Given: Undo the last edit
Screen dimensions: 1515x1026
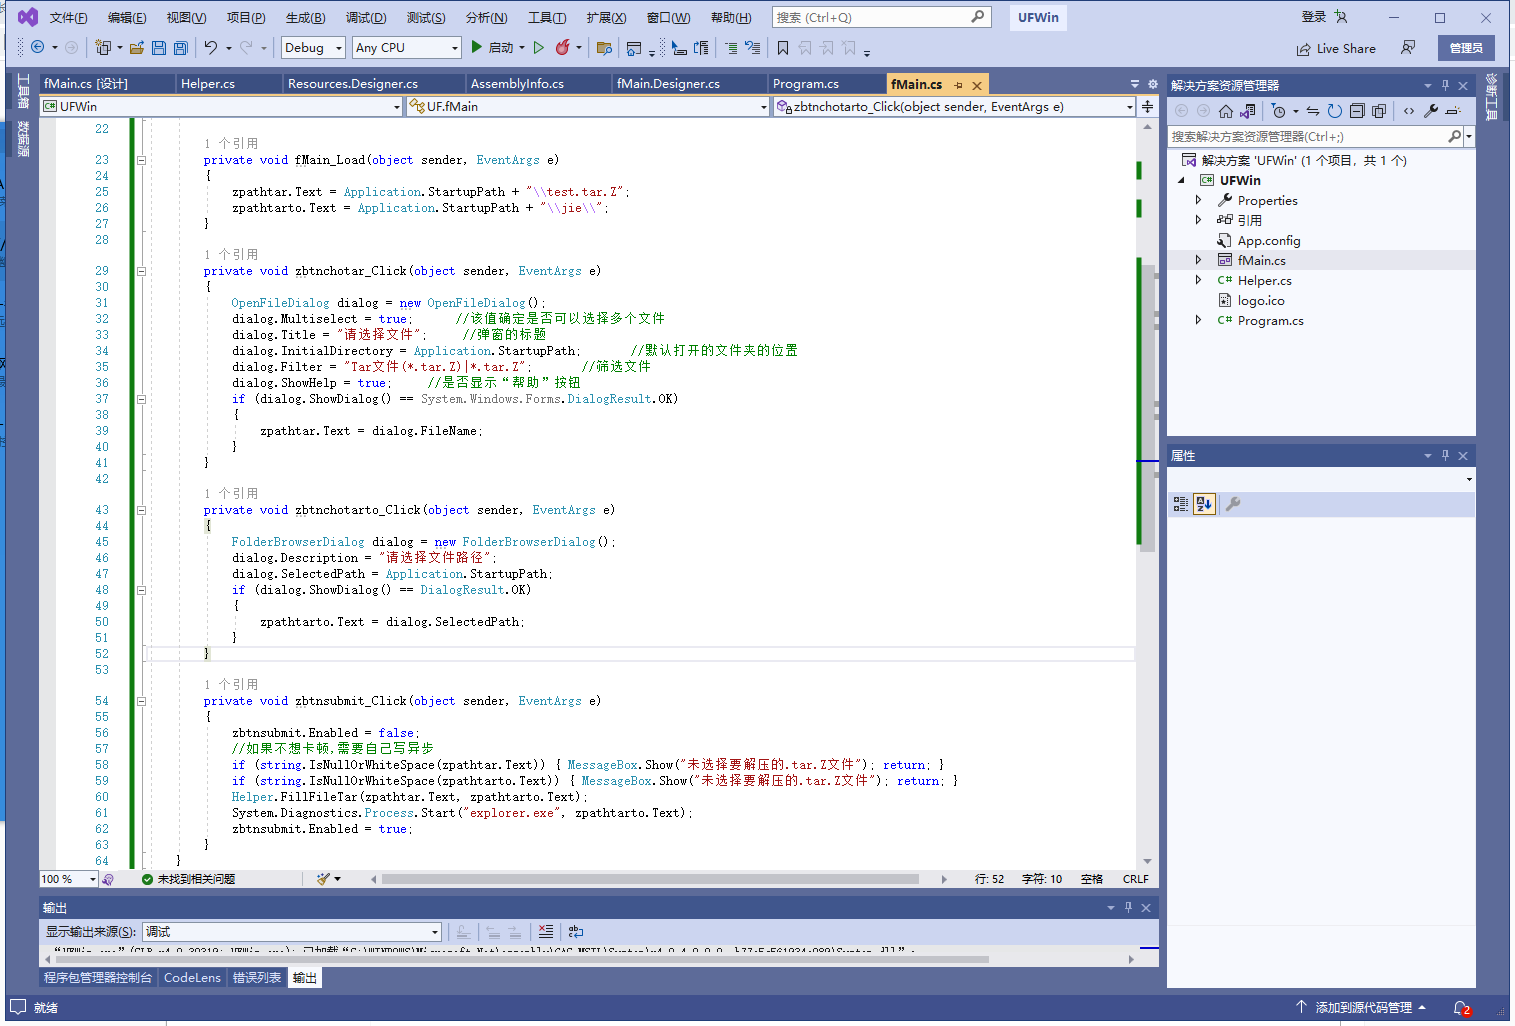Looking at the screenshot, I should click(210, 47).
